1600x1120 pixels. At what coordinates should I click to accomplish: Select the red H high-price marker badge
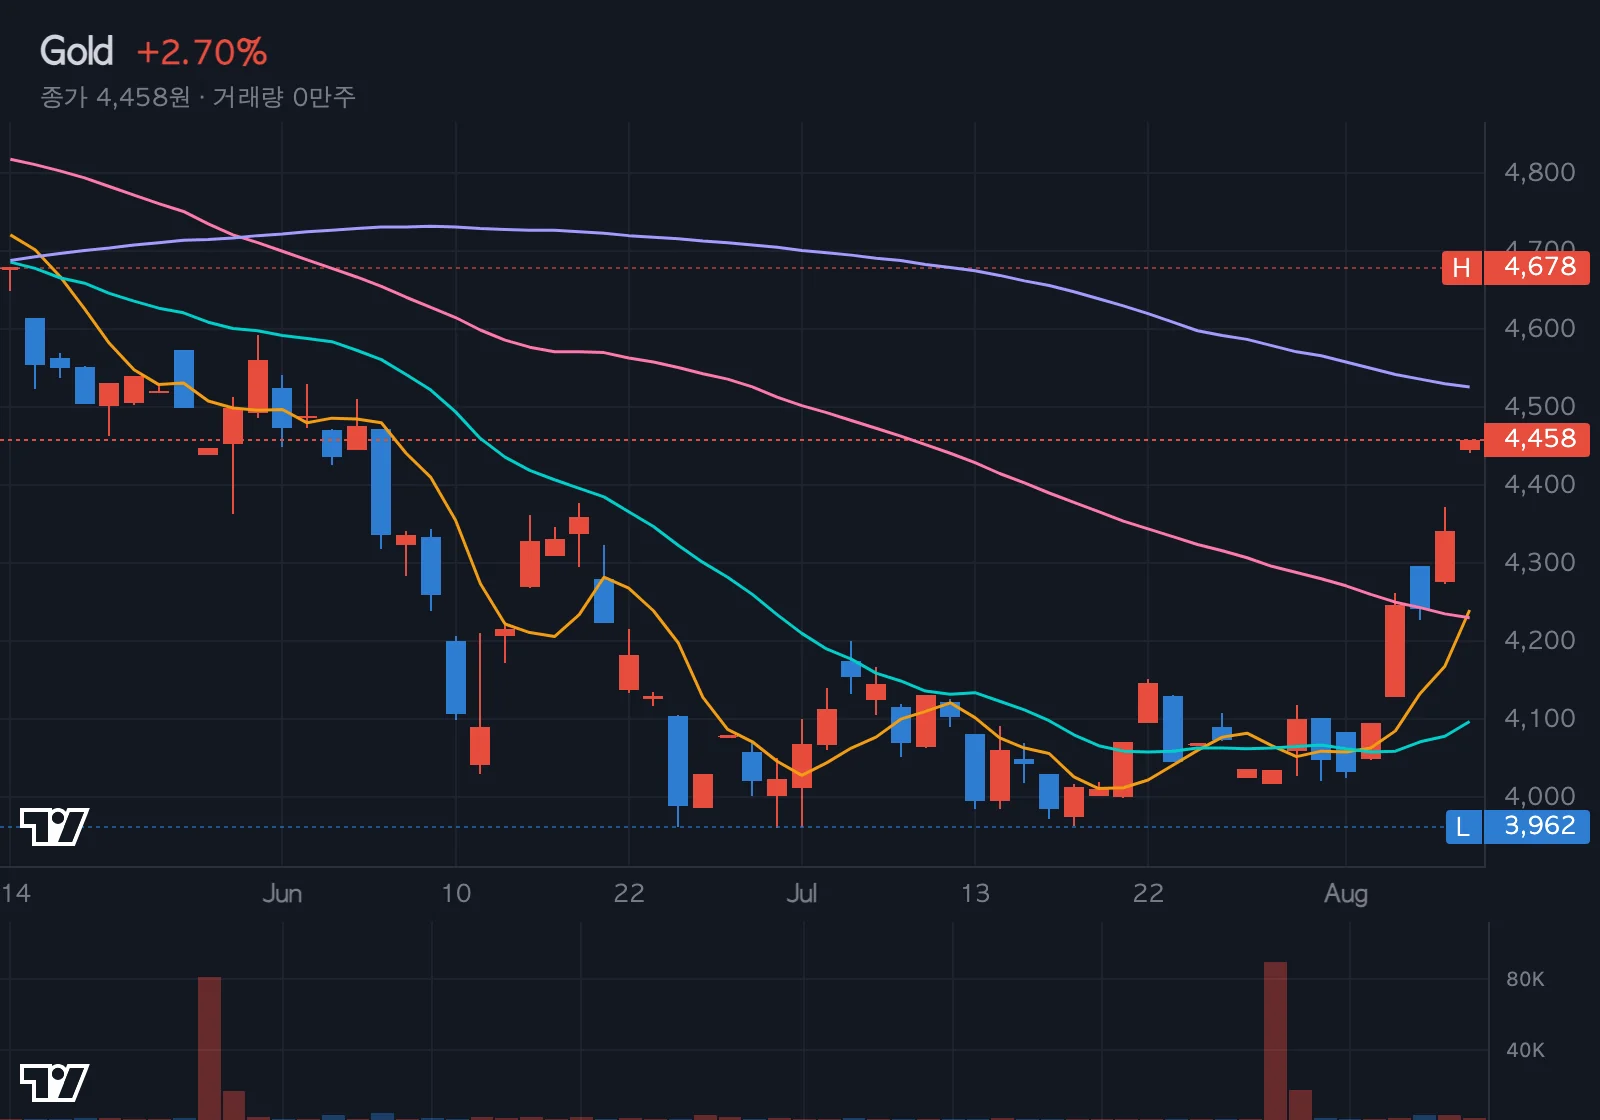coord(1461,268)
